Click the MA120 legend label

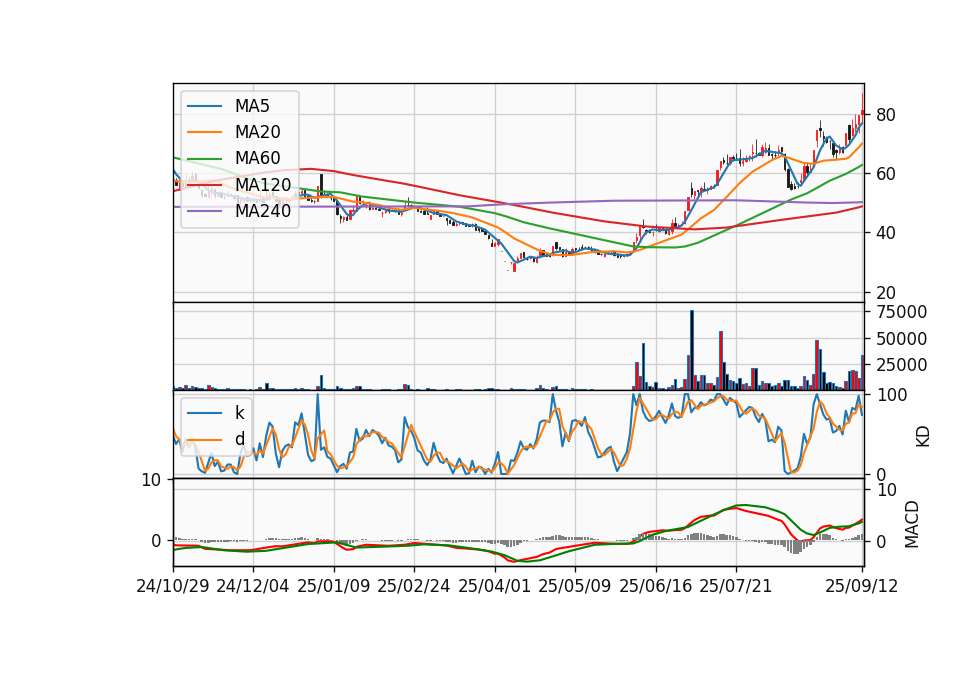tap(263, 185)
